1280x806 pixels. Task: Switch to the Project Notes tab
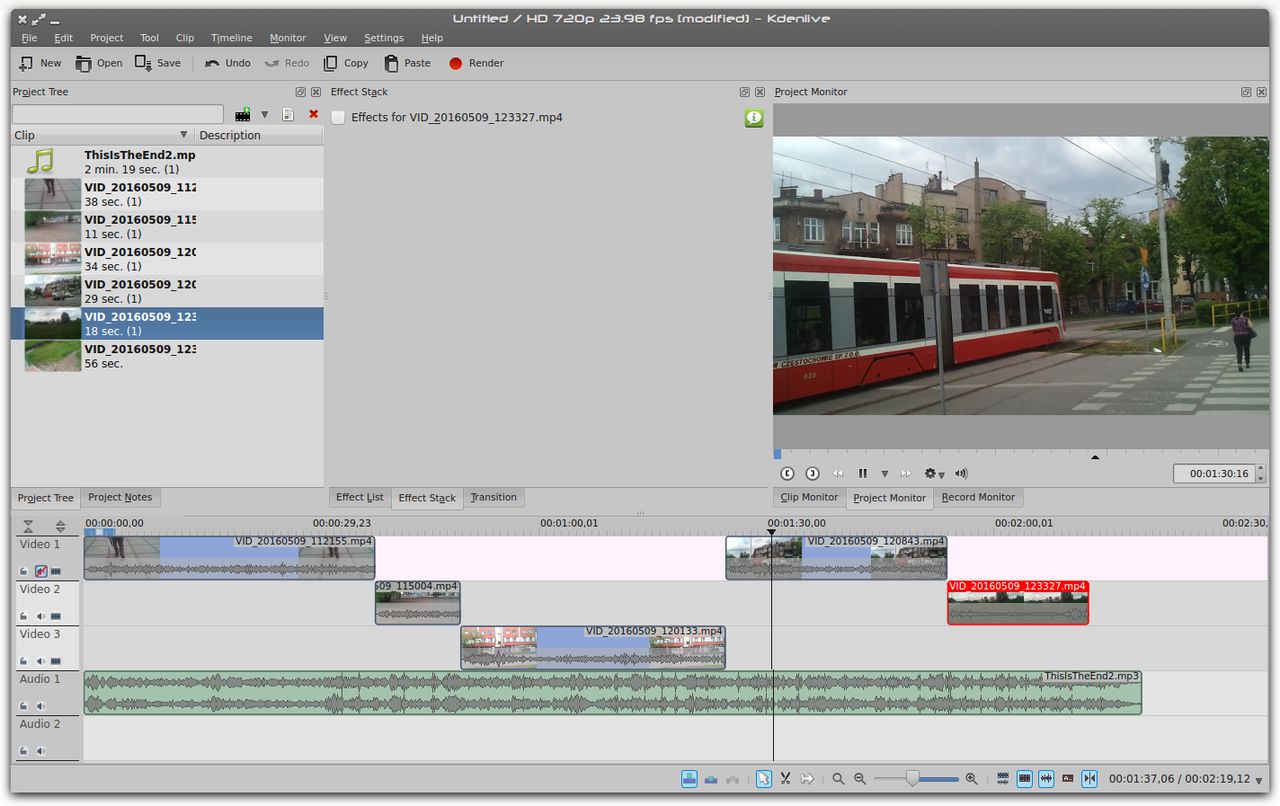pos(120,497)
